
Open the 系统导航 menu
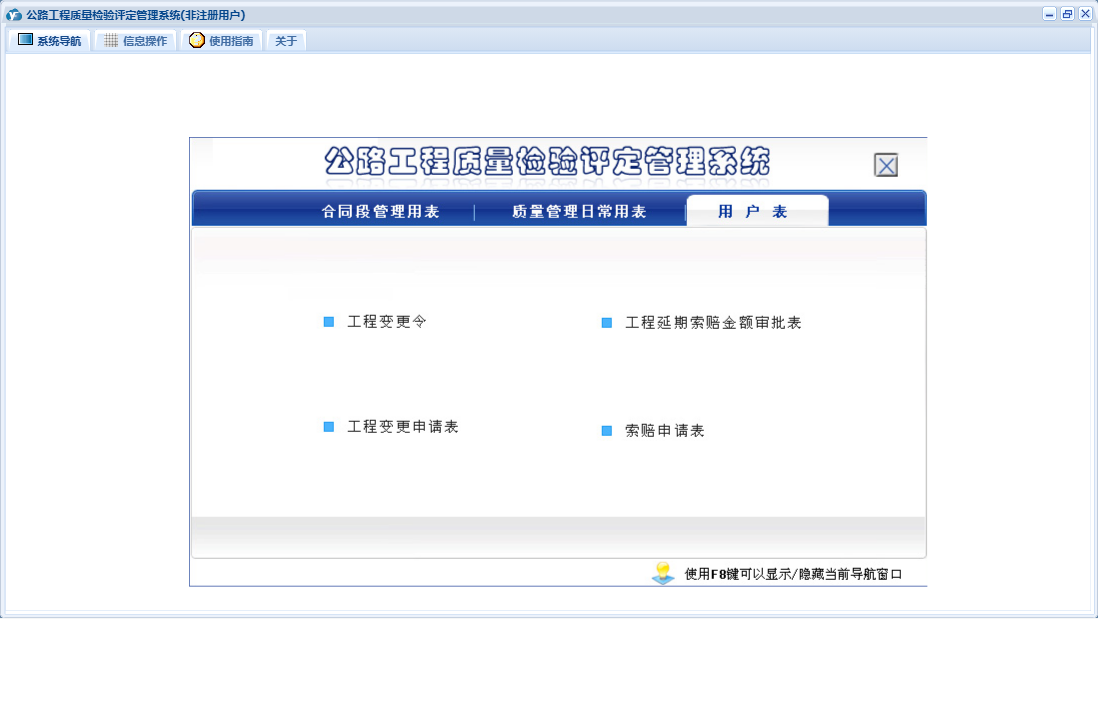pyautogui.click(x=50, y=41)
